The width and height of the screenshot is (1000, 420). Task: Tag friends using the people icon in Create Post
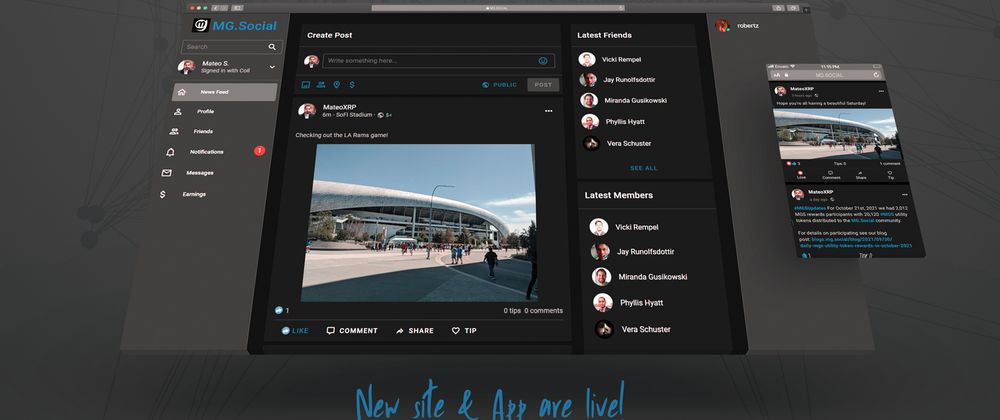coord(321,84)
